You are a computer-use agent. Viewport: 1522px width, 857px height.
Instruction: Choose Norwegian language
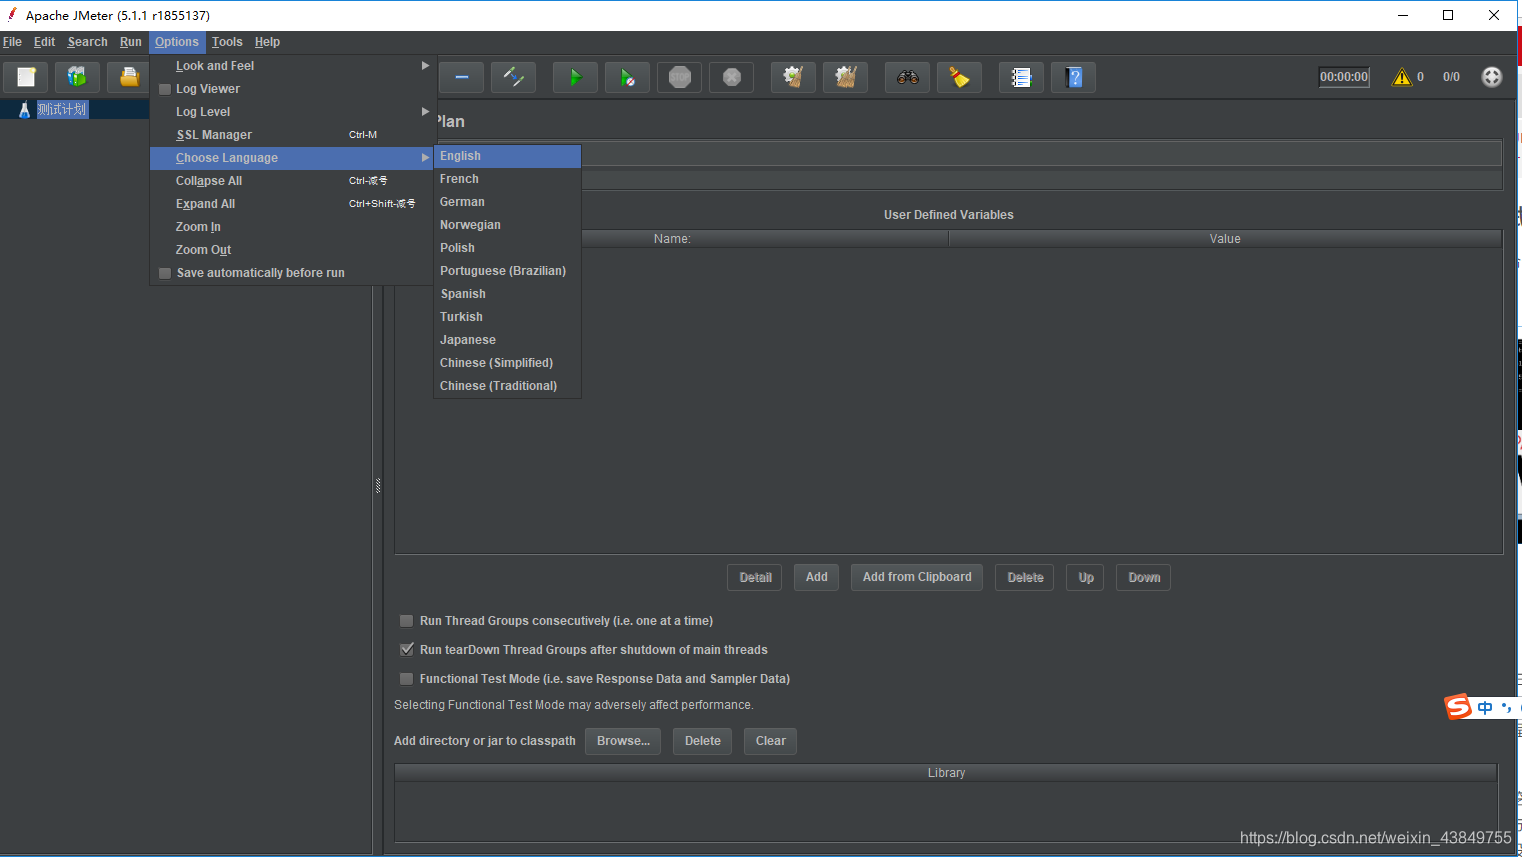tap(507, 225)
